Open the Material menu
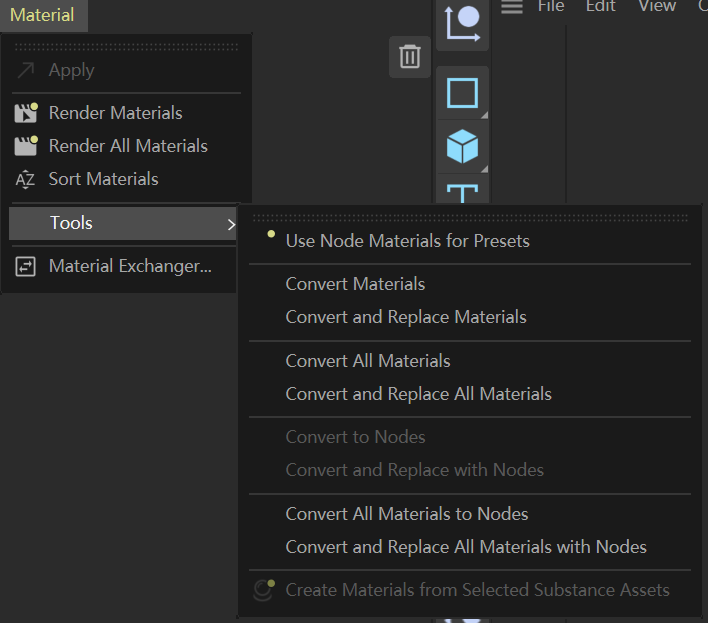The height and width of the screenshot is (623, 708). (42, 15)
